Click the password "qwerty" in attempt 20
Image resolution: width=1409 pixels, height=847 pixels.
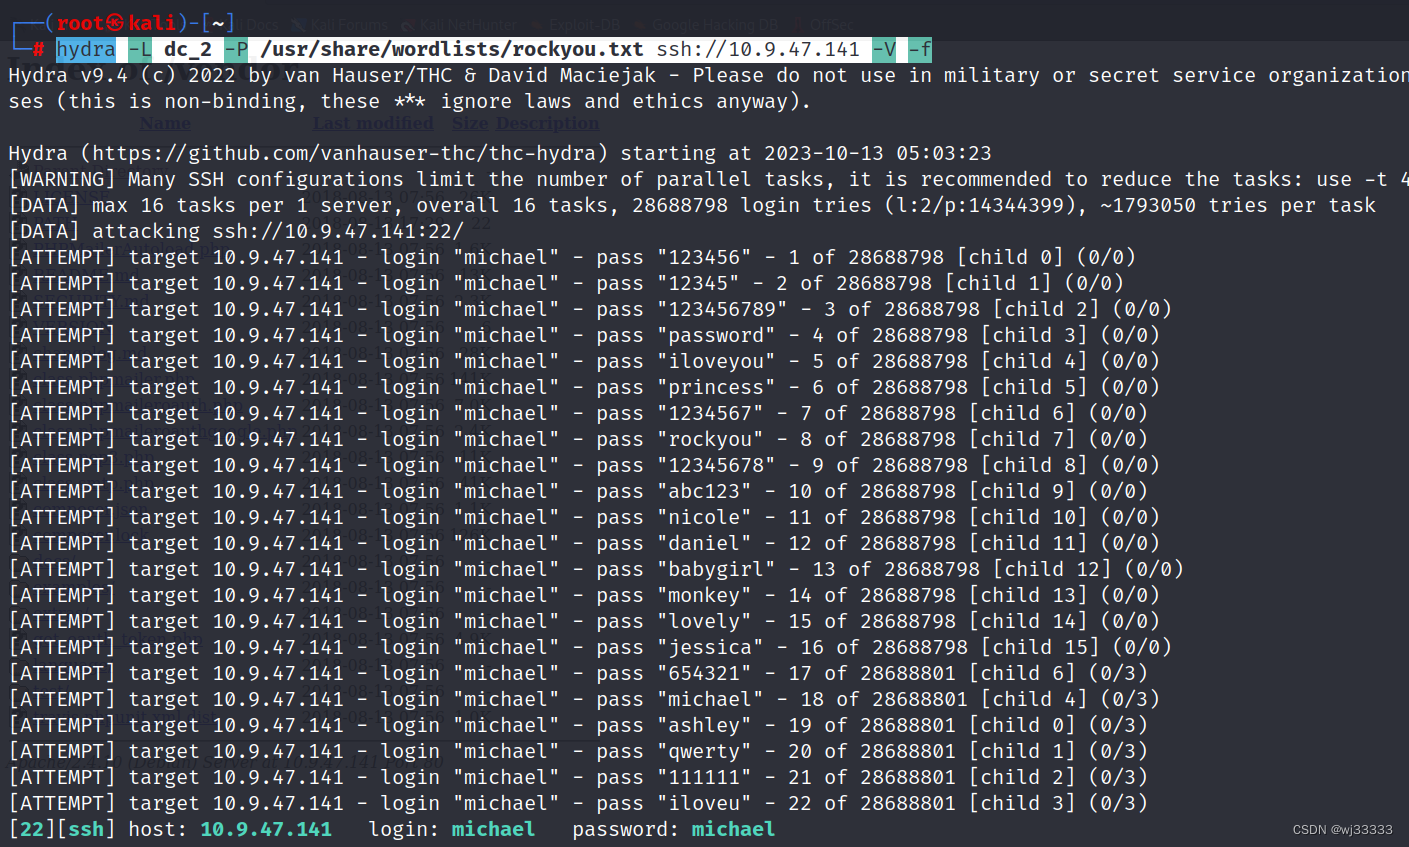[x=704, y=751]
